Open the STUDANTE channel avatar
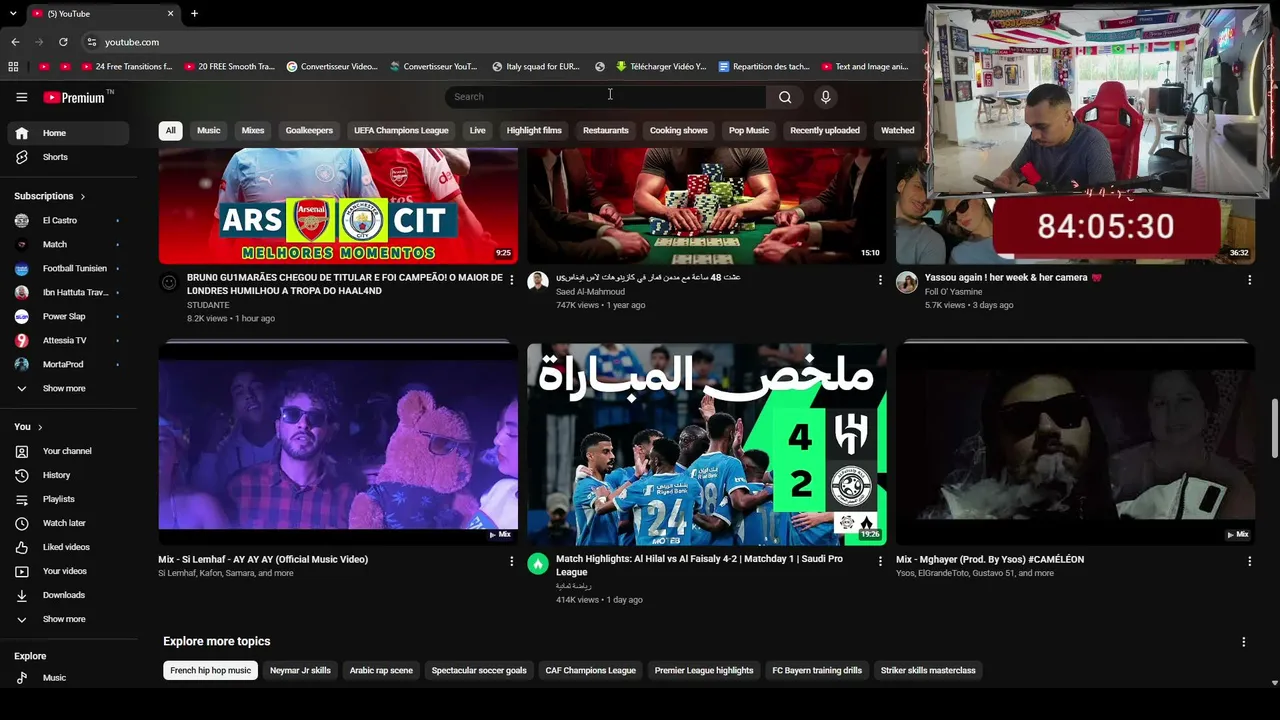 (x=169, y=283)
